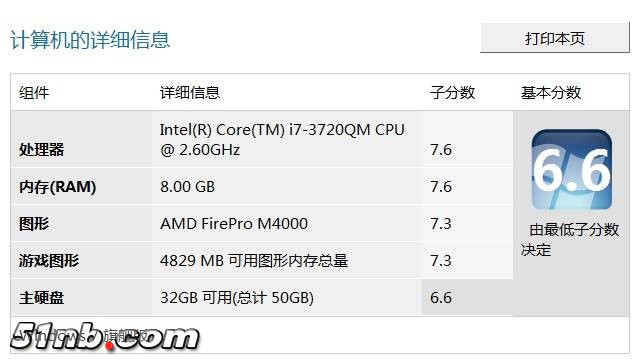
Task: Click the 打印本页 print button
Action: [555, 38]
